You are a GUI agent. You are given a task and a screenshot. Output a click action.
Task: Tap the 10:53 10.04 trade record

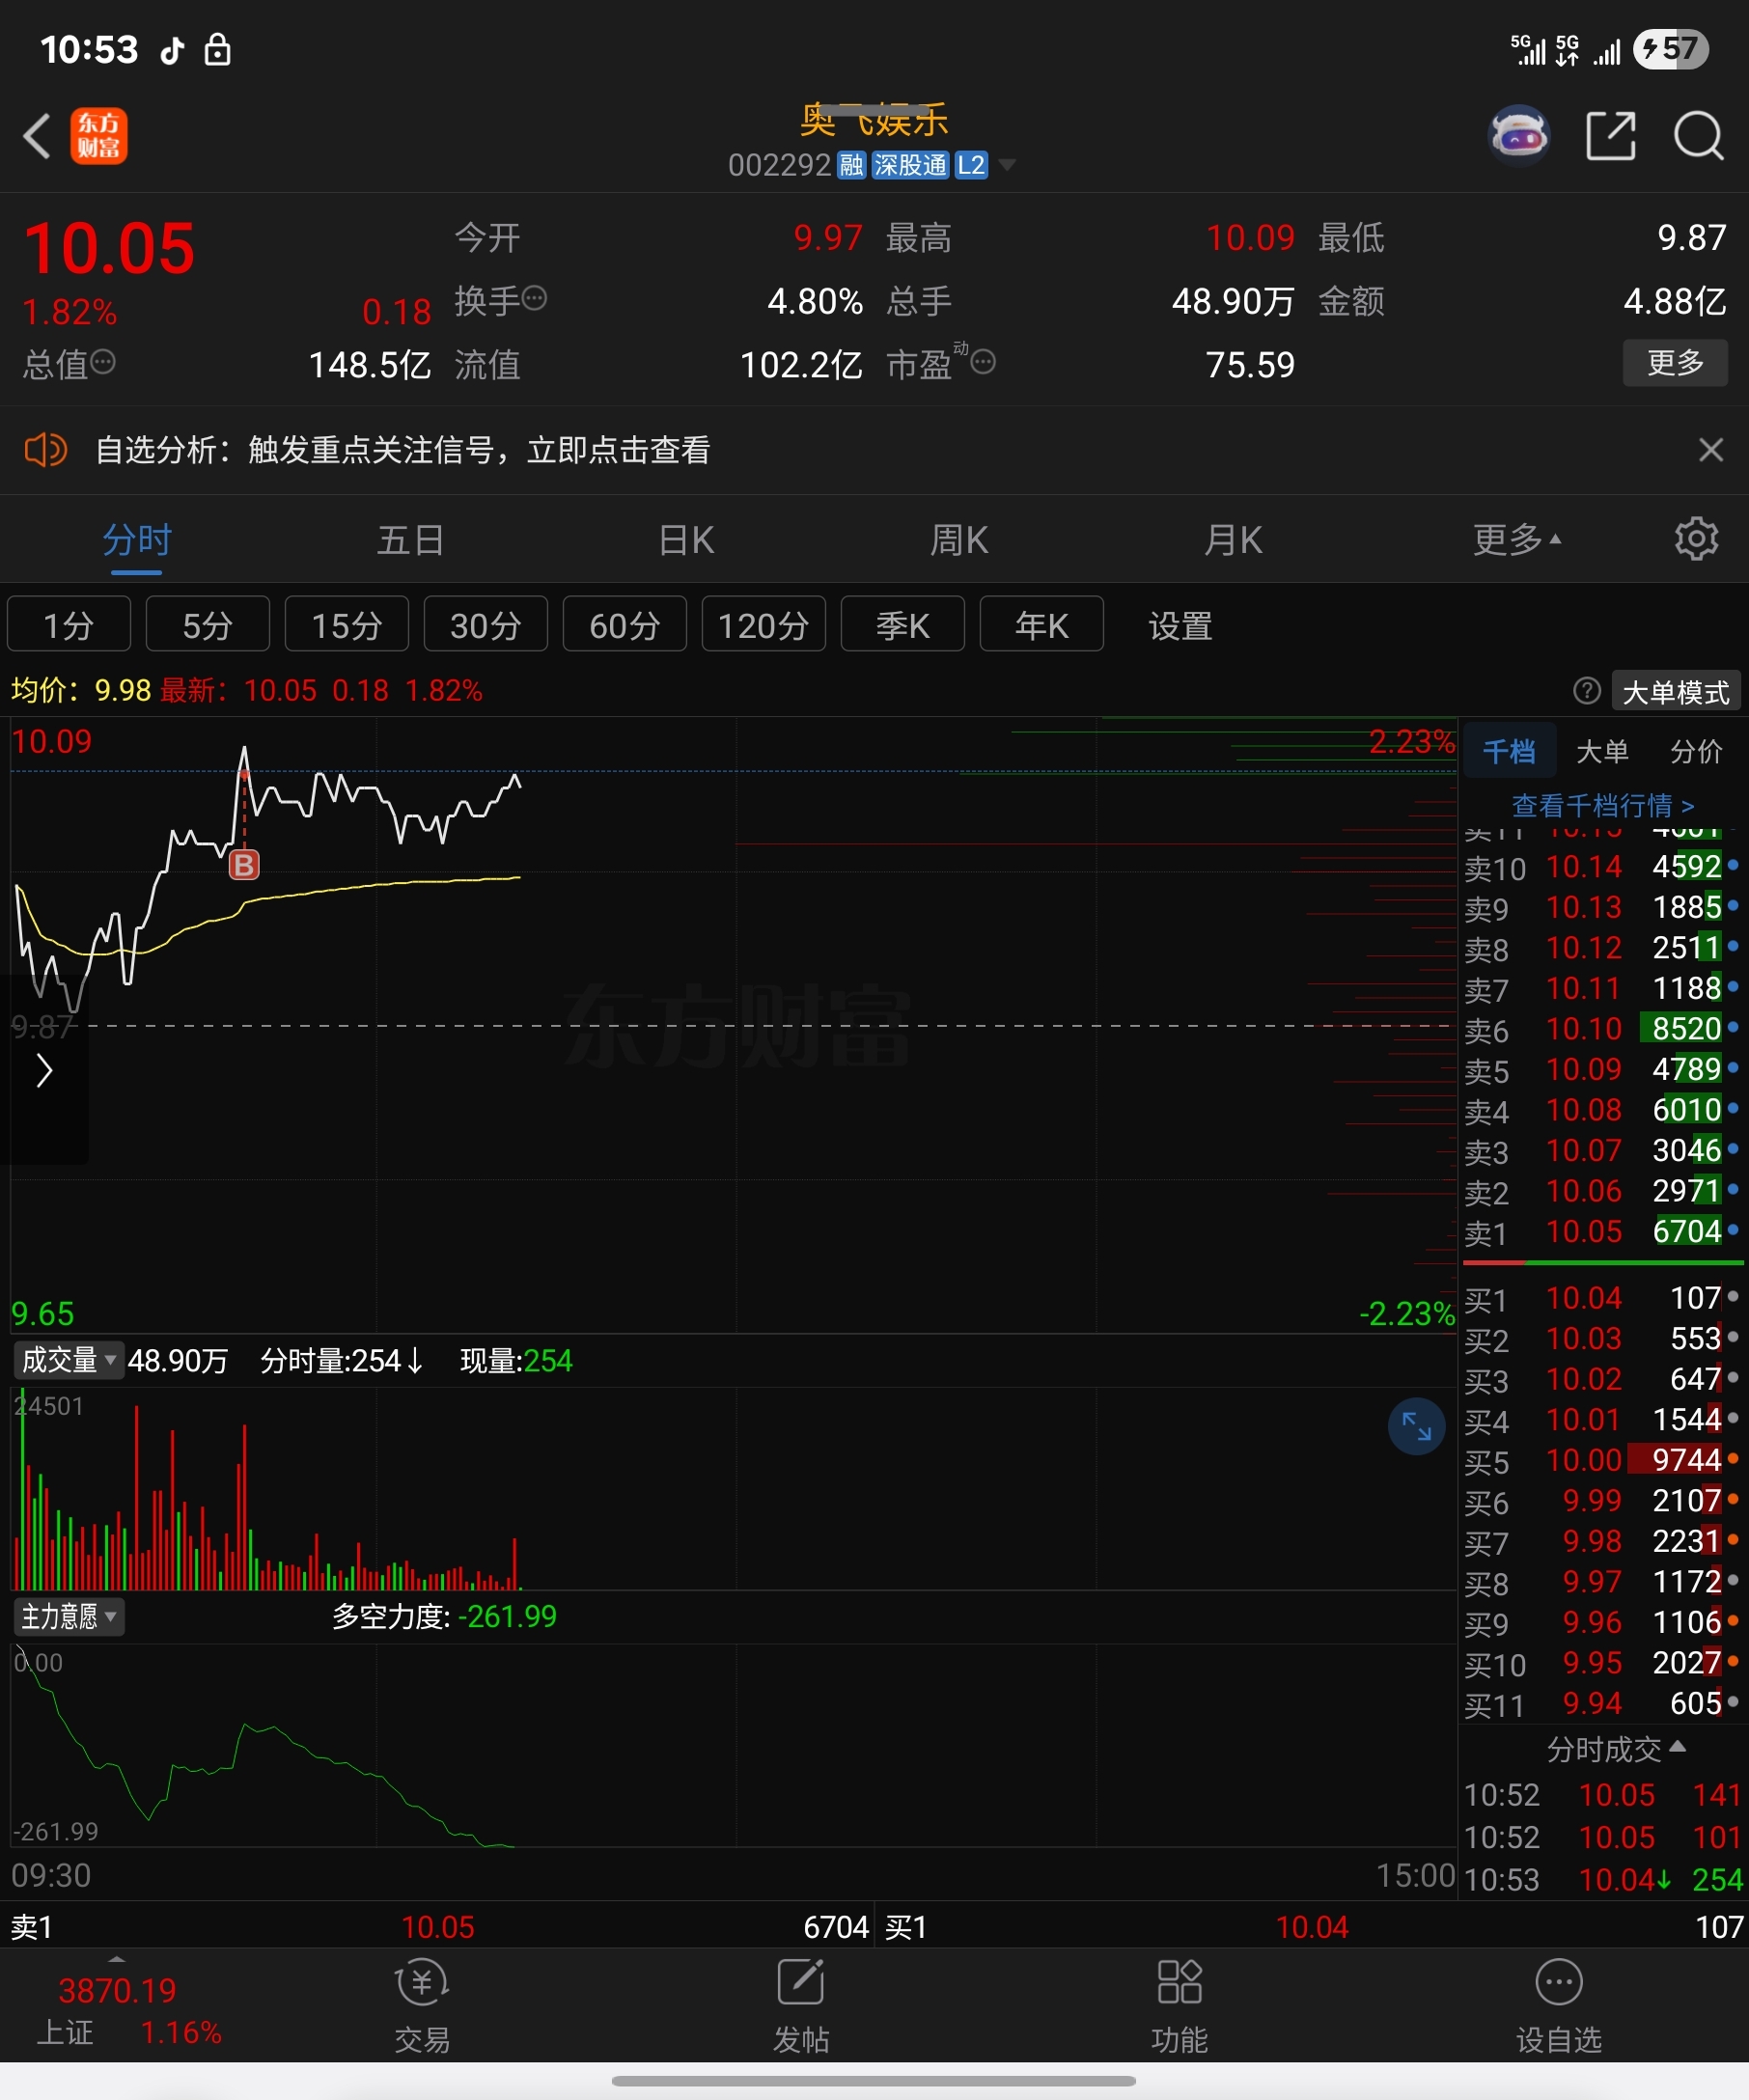pos(1603,1880)
